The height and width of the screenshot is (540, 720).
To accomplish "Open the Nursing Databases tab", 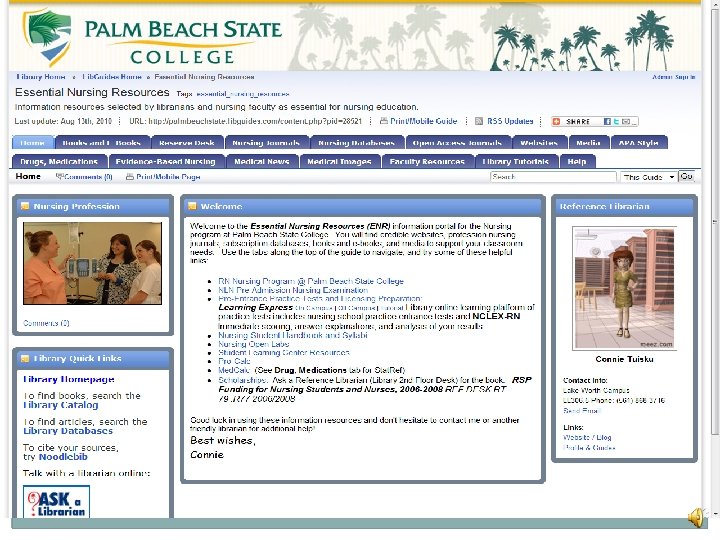I will pyautogui.click(x=357, y=143).
